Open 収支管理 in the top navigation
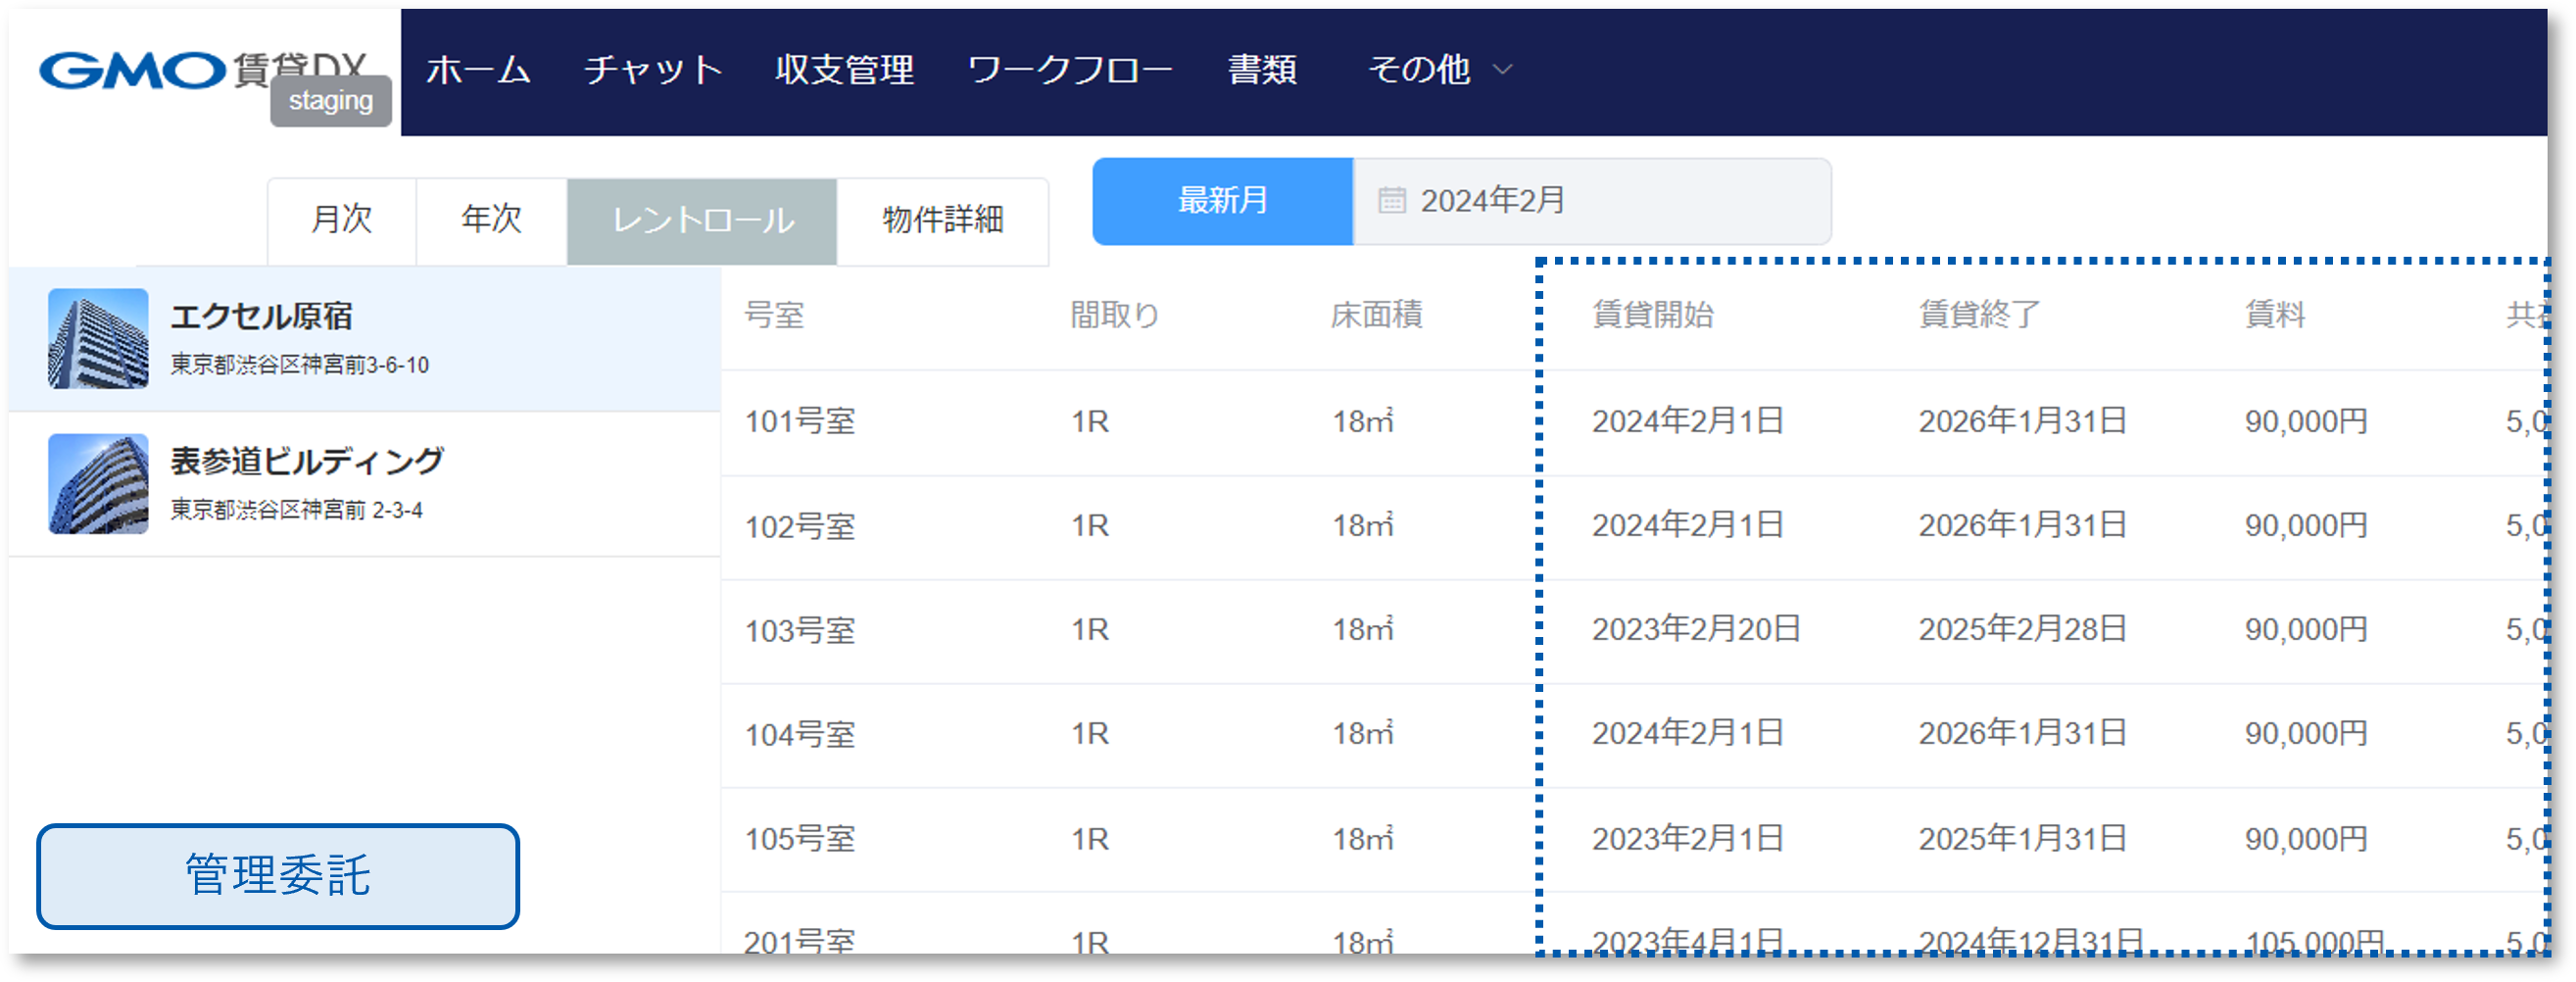The image size is (2576, 982). point(843,68)
